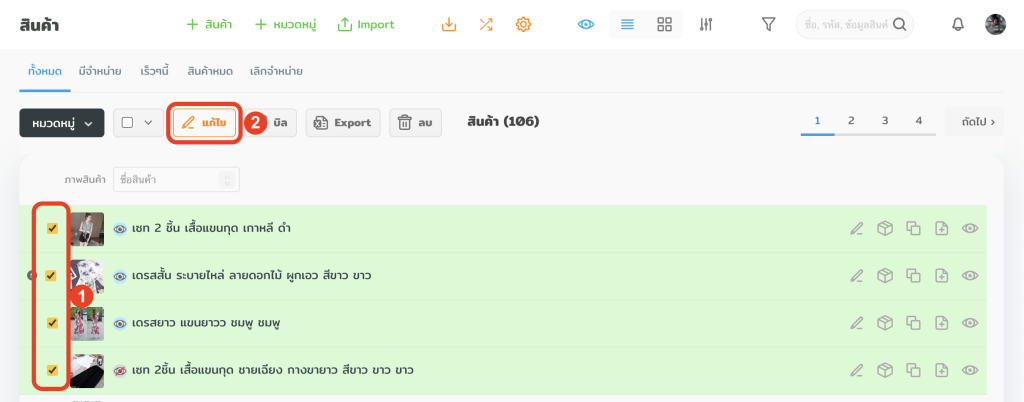Screen dimensions: 1024x402
Task: Open notifications bell icon
Action: [958, 24]
